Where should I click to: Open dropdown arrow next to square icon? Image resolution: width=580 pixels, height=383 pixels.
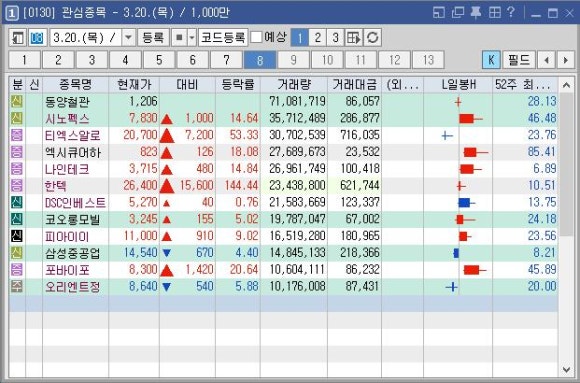click(192, 38)
